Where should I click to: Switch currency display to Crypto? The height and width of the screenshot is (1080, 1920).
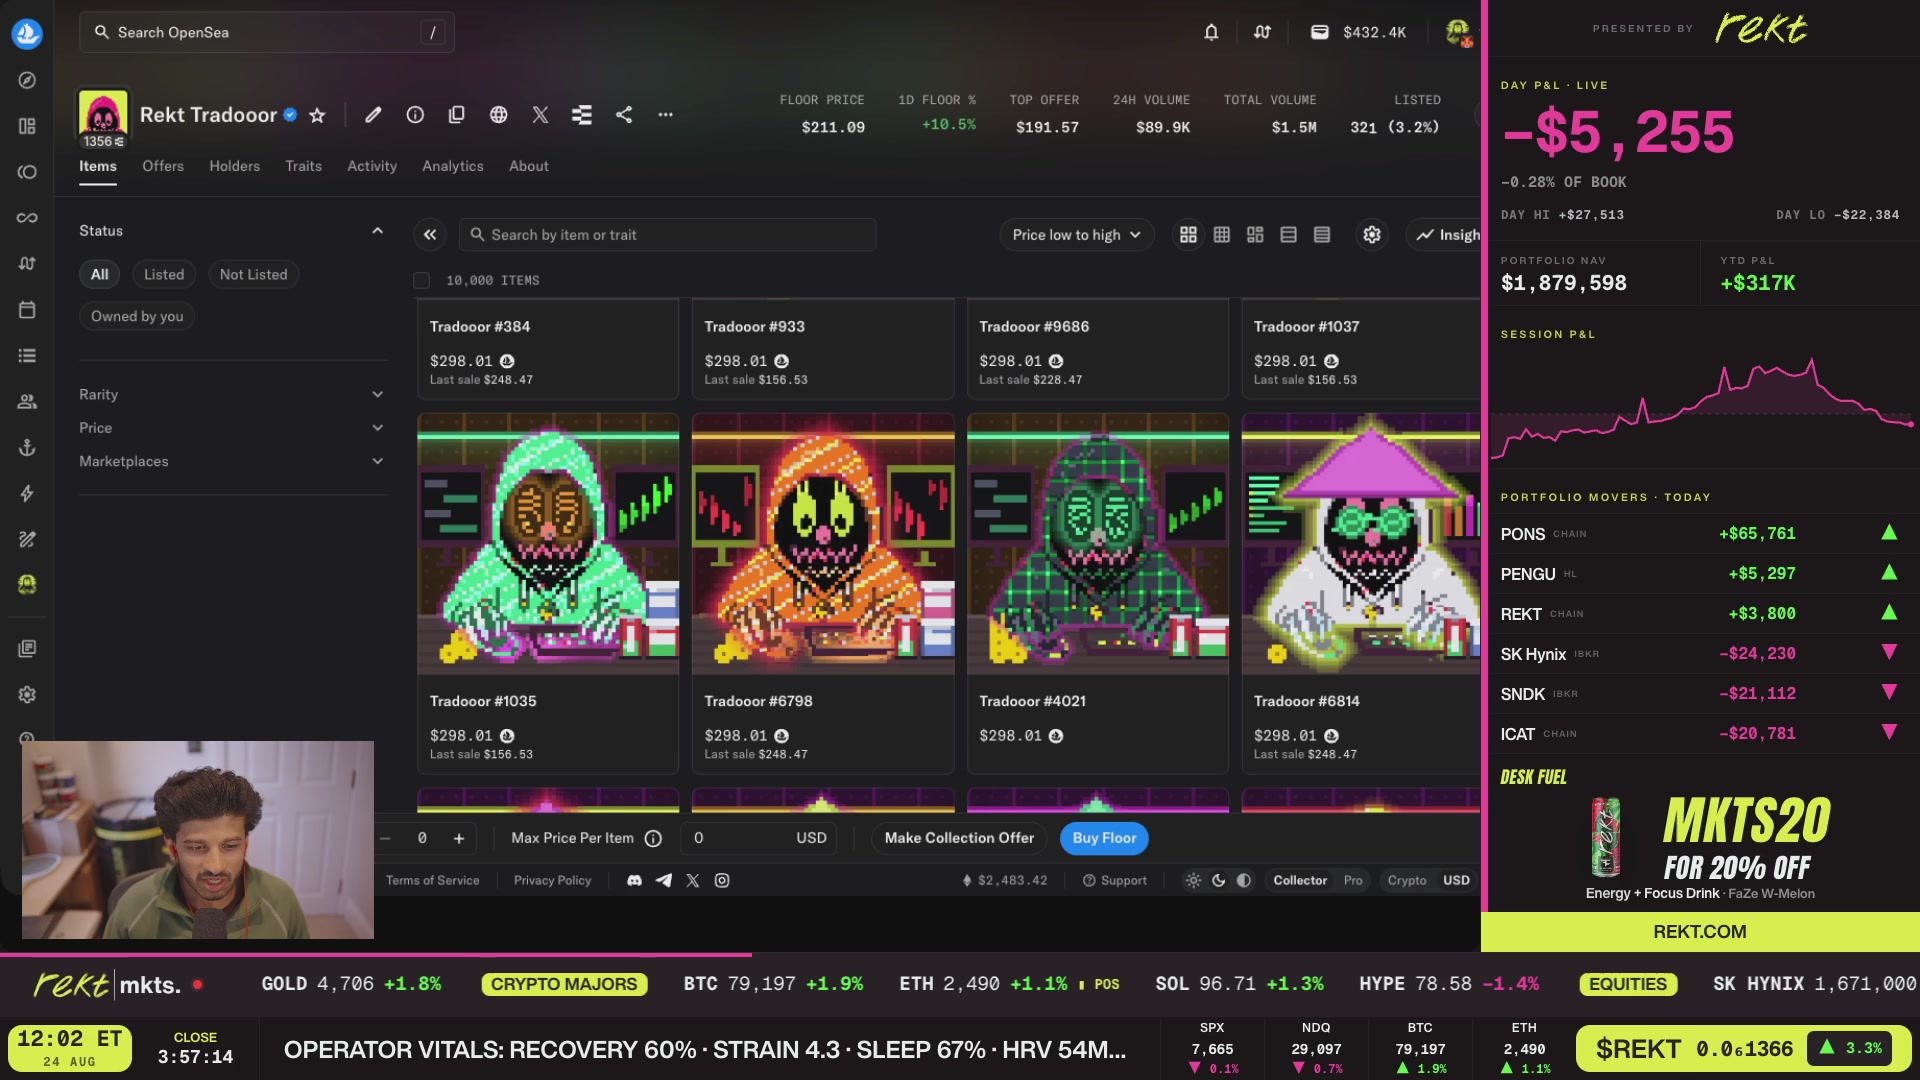click(1407, 881)
